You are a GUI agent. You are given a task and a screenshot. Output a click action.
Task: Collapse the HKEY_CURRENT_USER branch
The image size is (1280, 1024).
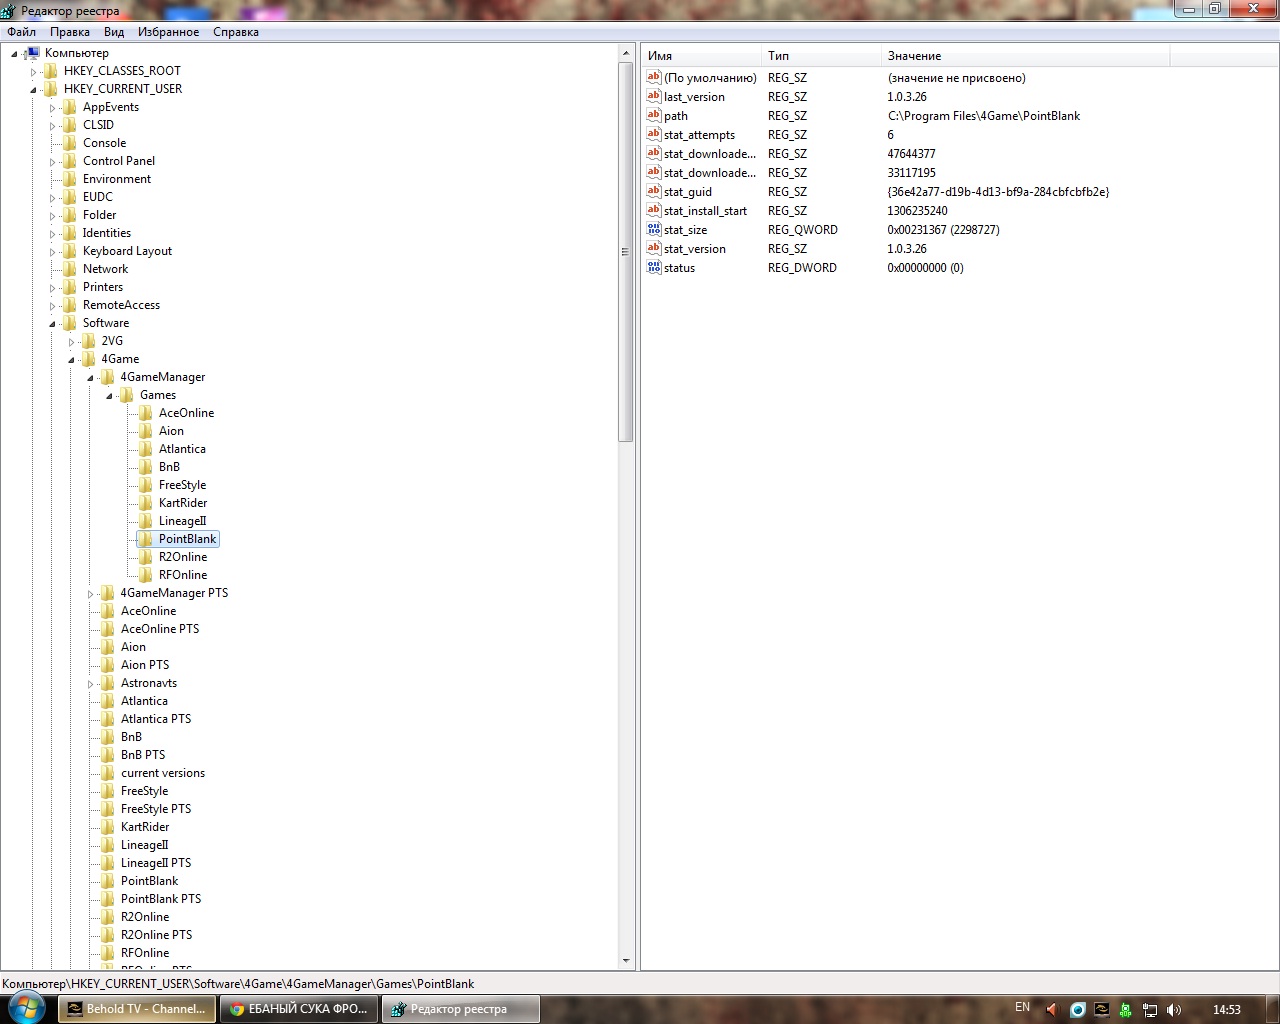(x=33, y=89)
